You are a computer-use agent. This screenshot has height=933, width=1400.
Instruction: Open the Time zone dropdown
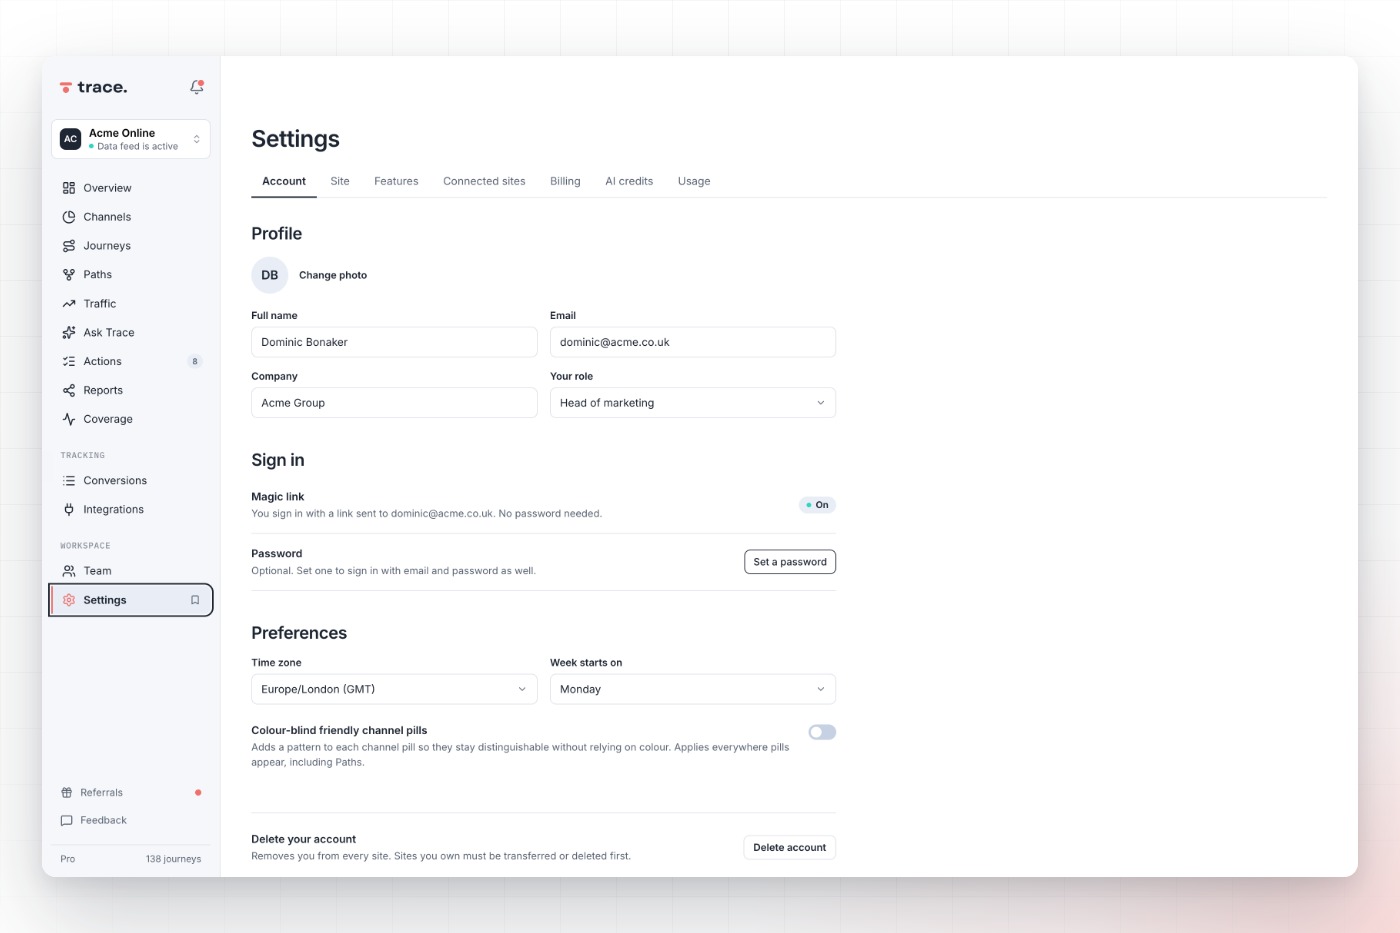click(x=394, y=689)
